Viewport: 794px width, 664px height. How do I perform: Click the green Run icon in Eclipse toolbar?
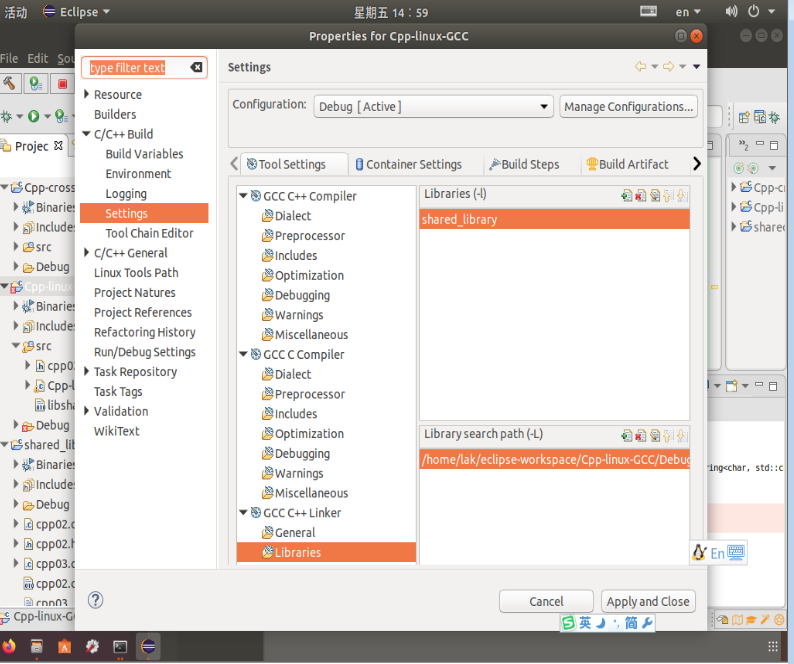(x=33, y=116)
